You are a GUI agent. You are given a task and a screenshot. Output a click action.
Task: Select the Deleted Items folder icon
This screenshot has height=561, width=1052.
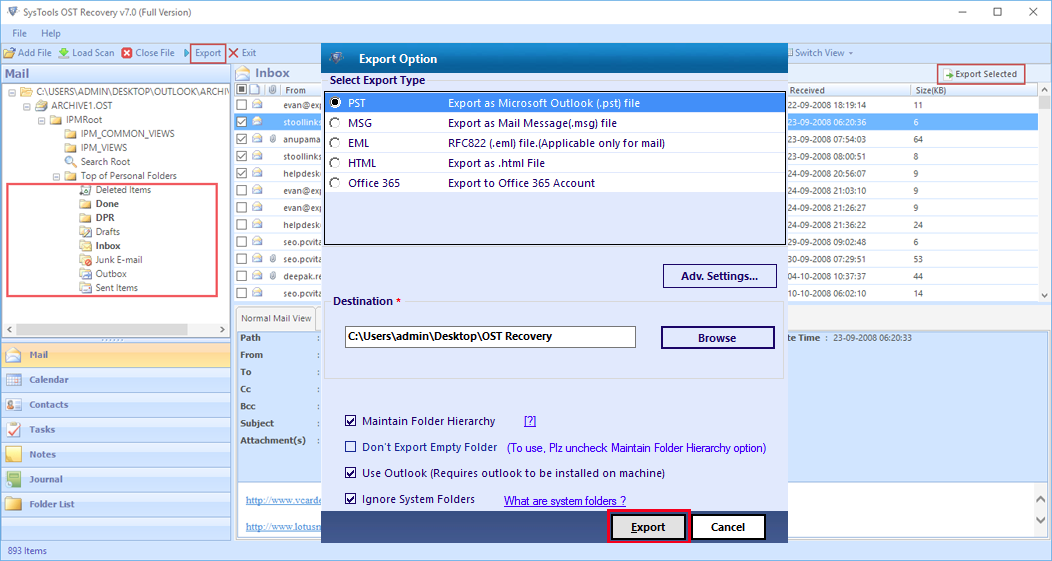point(85,190)
